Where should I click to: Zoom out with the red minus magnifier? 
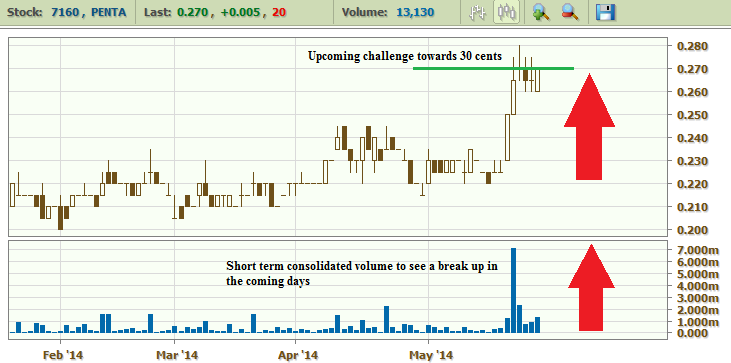click(570, 12)
